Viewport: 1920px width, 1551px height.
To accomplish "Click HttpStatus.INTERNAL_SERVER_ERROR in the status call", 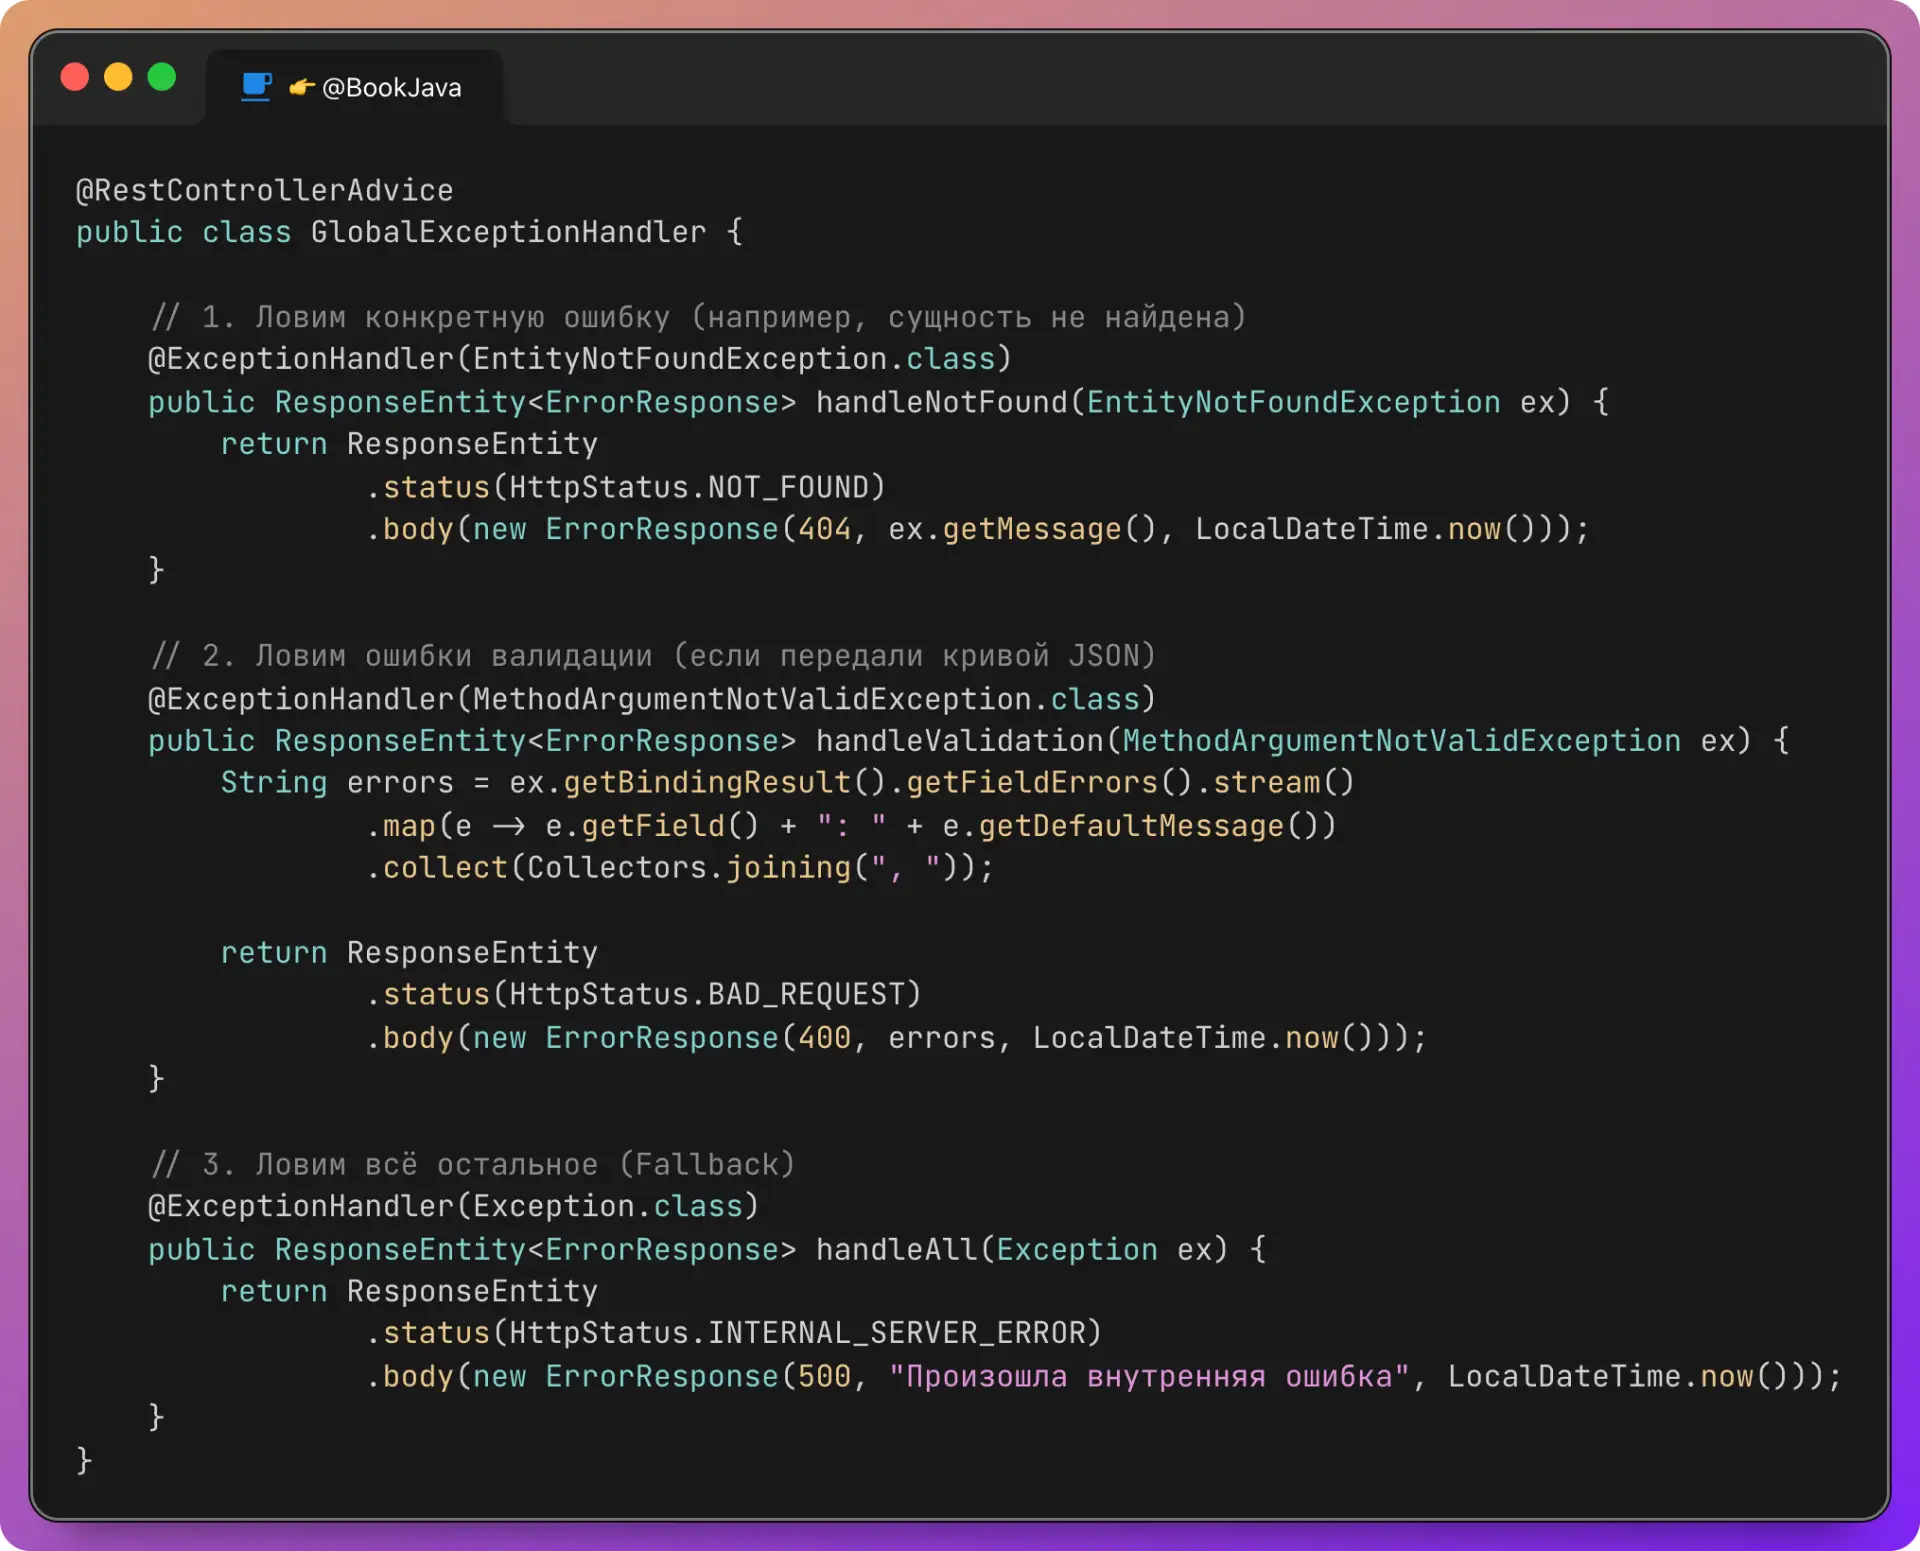I will click(798, 1333).
